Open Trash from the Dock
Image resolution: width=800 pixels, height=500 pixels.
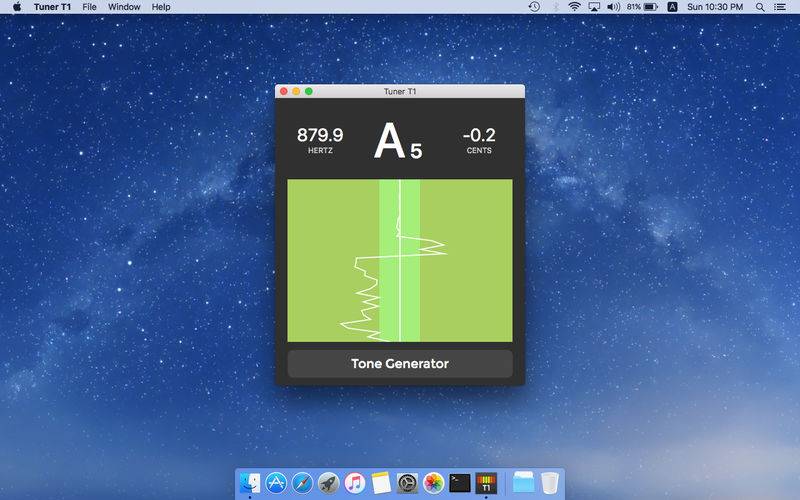coord(549,483)
